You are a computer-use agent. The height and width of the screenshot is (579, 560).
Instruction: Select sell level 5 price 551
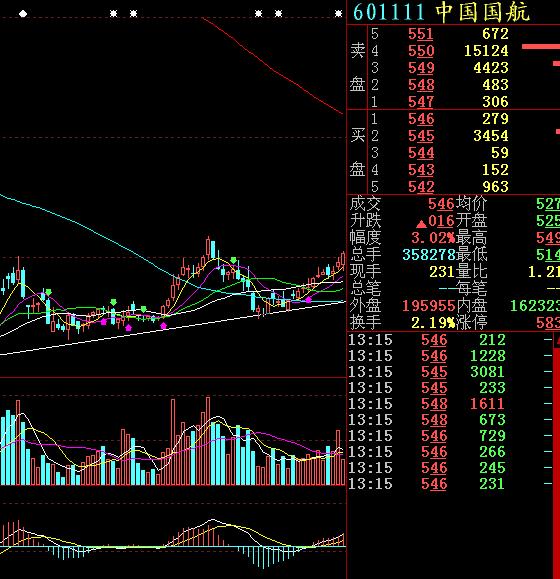[421, 34]
